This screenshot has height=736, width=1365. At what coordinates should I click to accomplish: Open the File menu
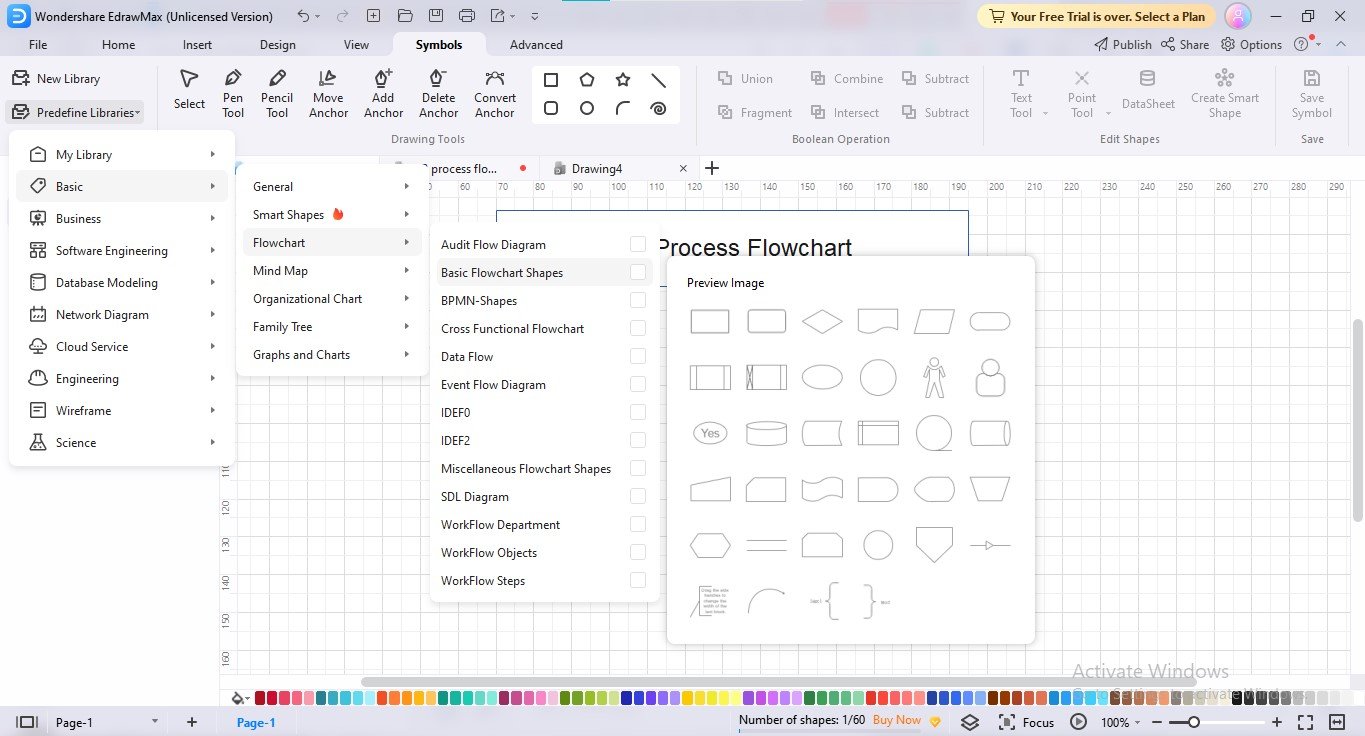[38, 44]
